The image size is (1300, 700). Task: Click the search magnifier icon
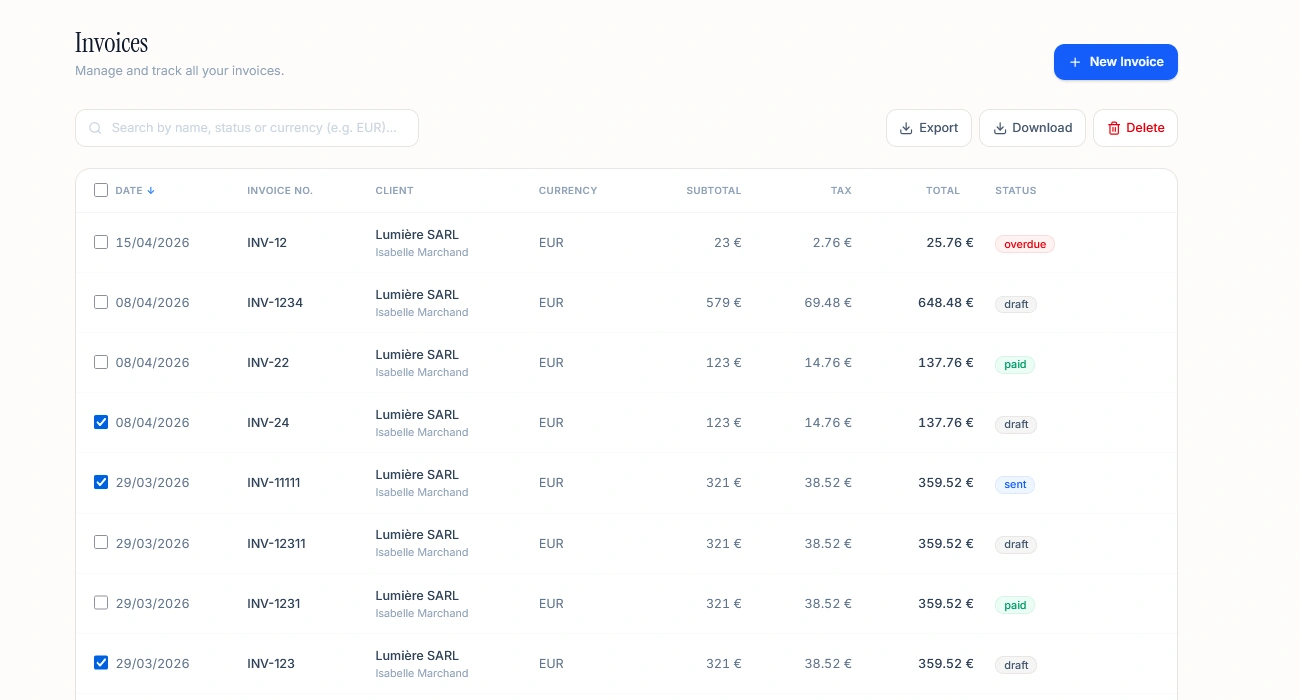(x=95, y=128)
